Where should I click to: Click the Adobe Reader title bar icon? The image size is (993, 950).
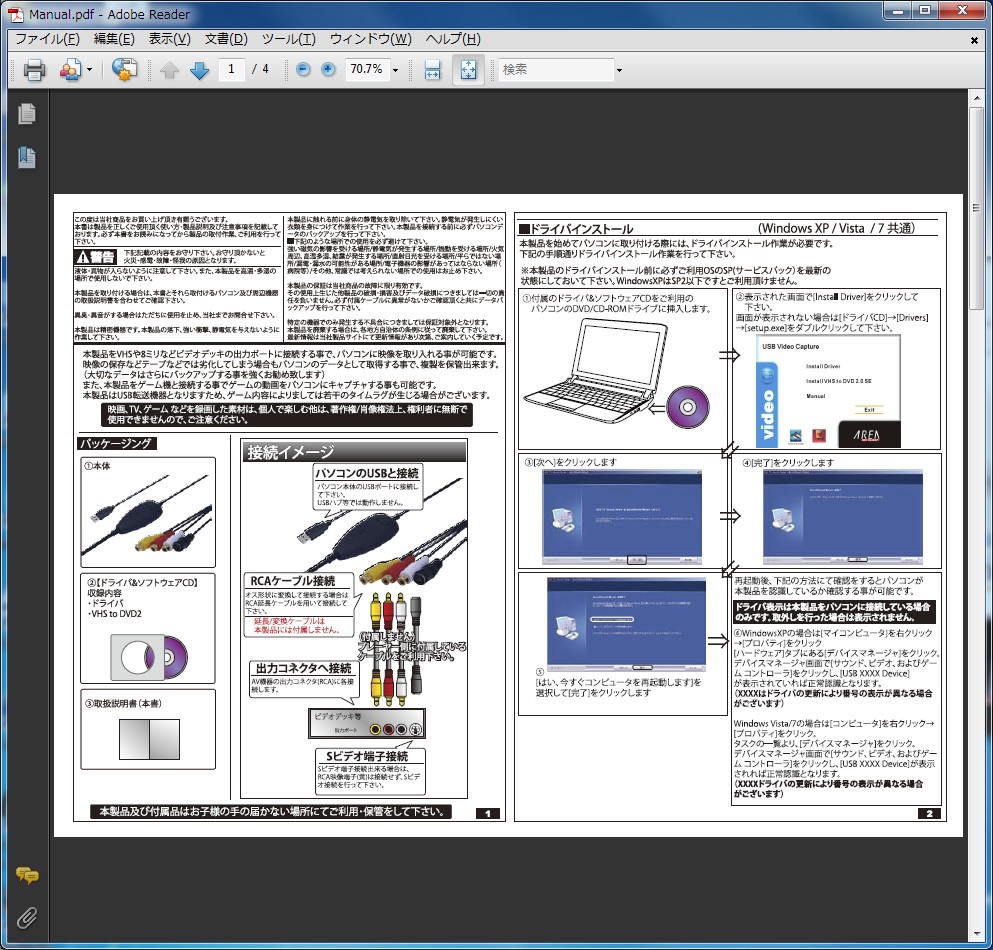pos(15,14)
